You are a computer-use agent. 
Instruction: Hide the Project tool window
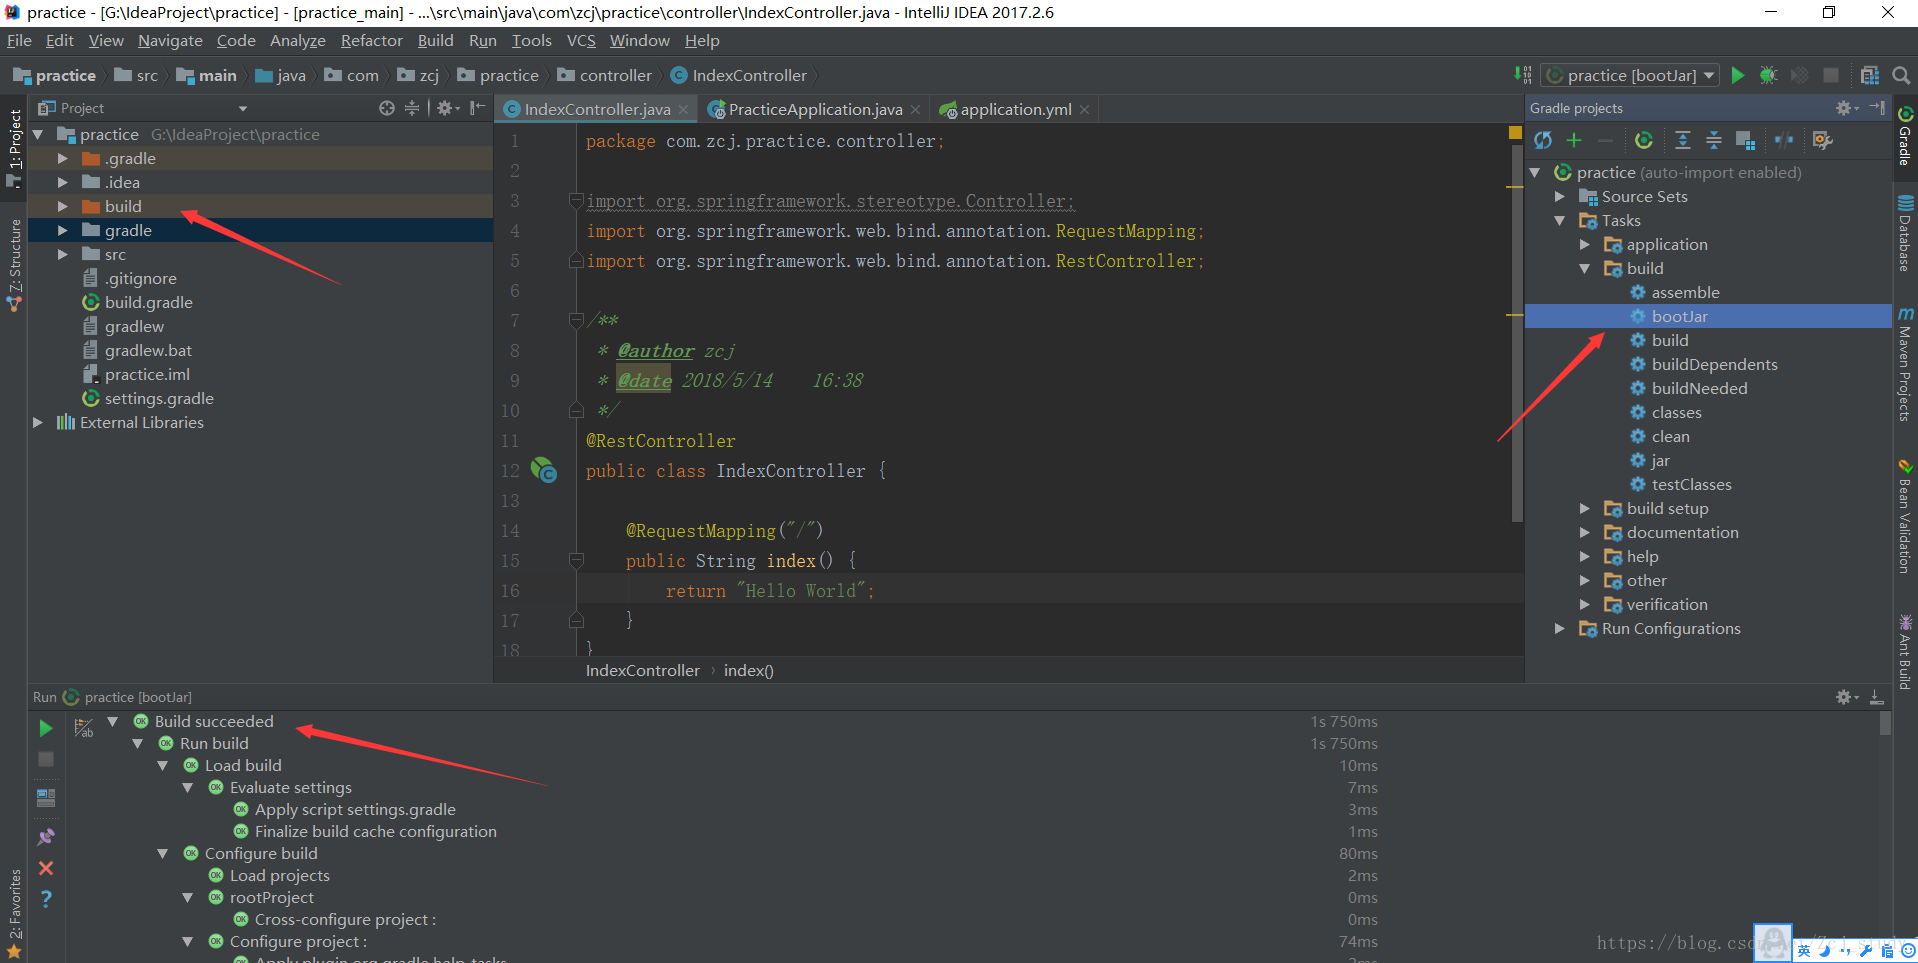pyautogui.click(x=478, y=108)
